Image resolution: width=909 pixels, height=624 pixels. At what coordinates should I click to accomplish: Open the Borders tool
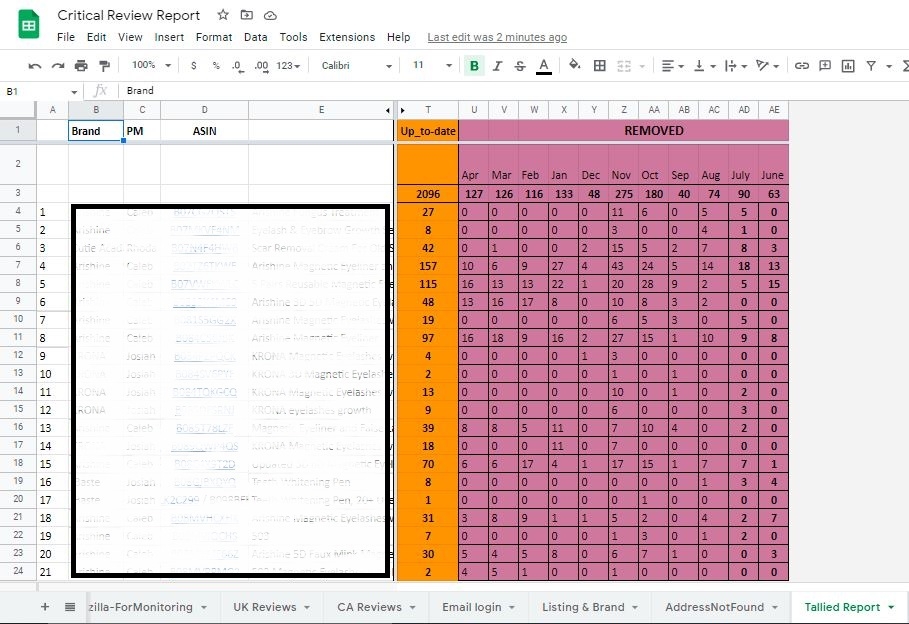click(600, 66)
